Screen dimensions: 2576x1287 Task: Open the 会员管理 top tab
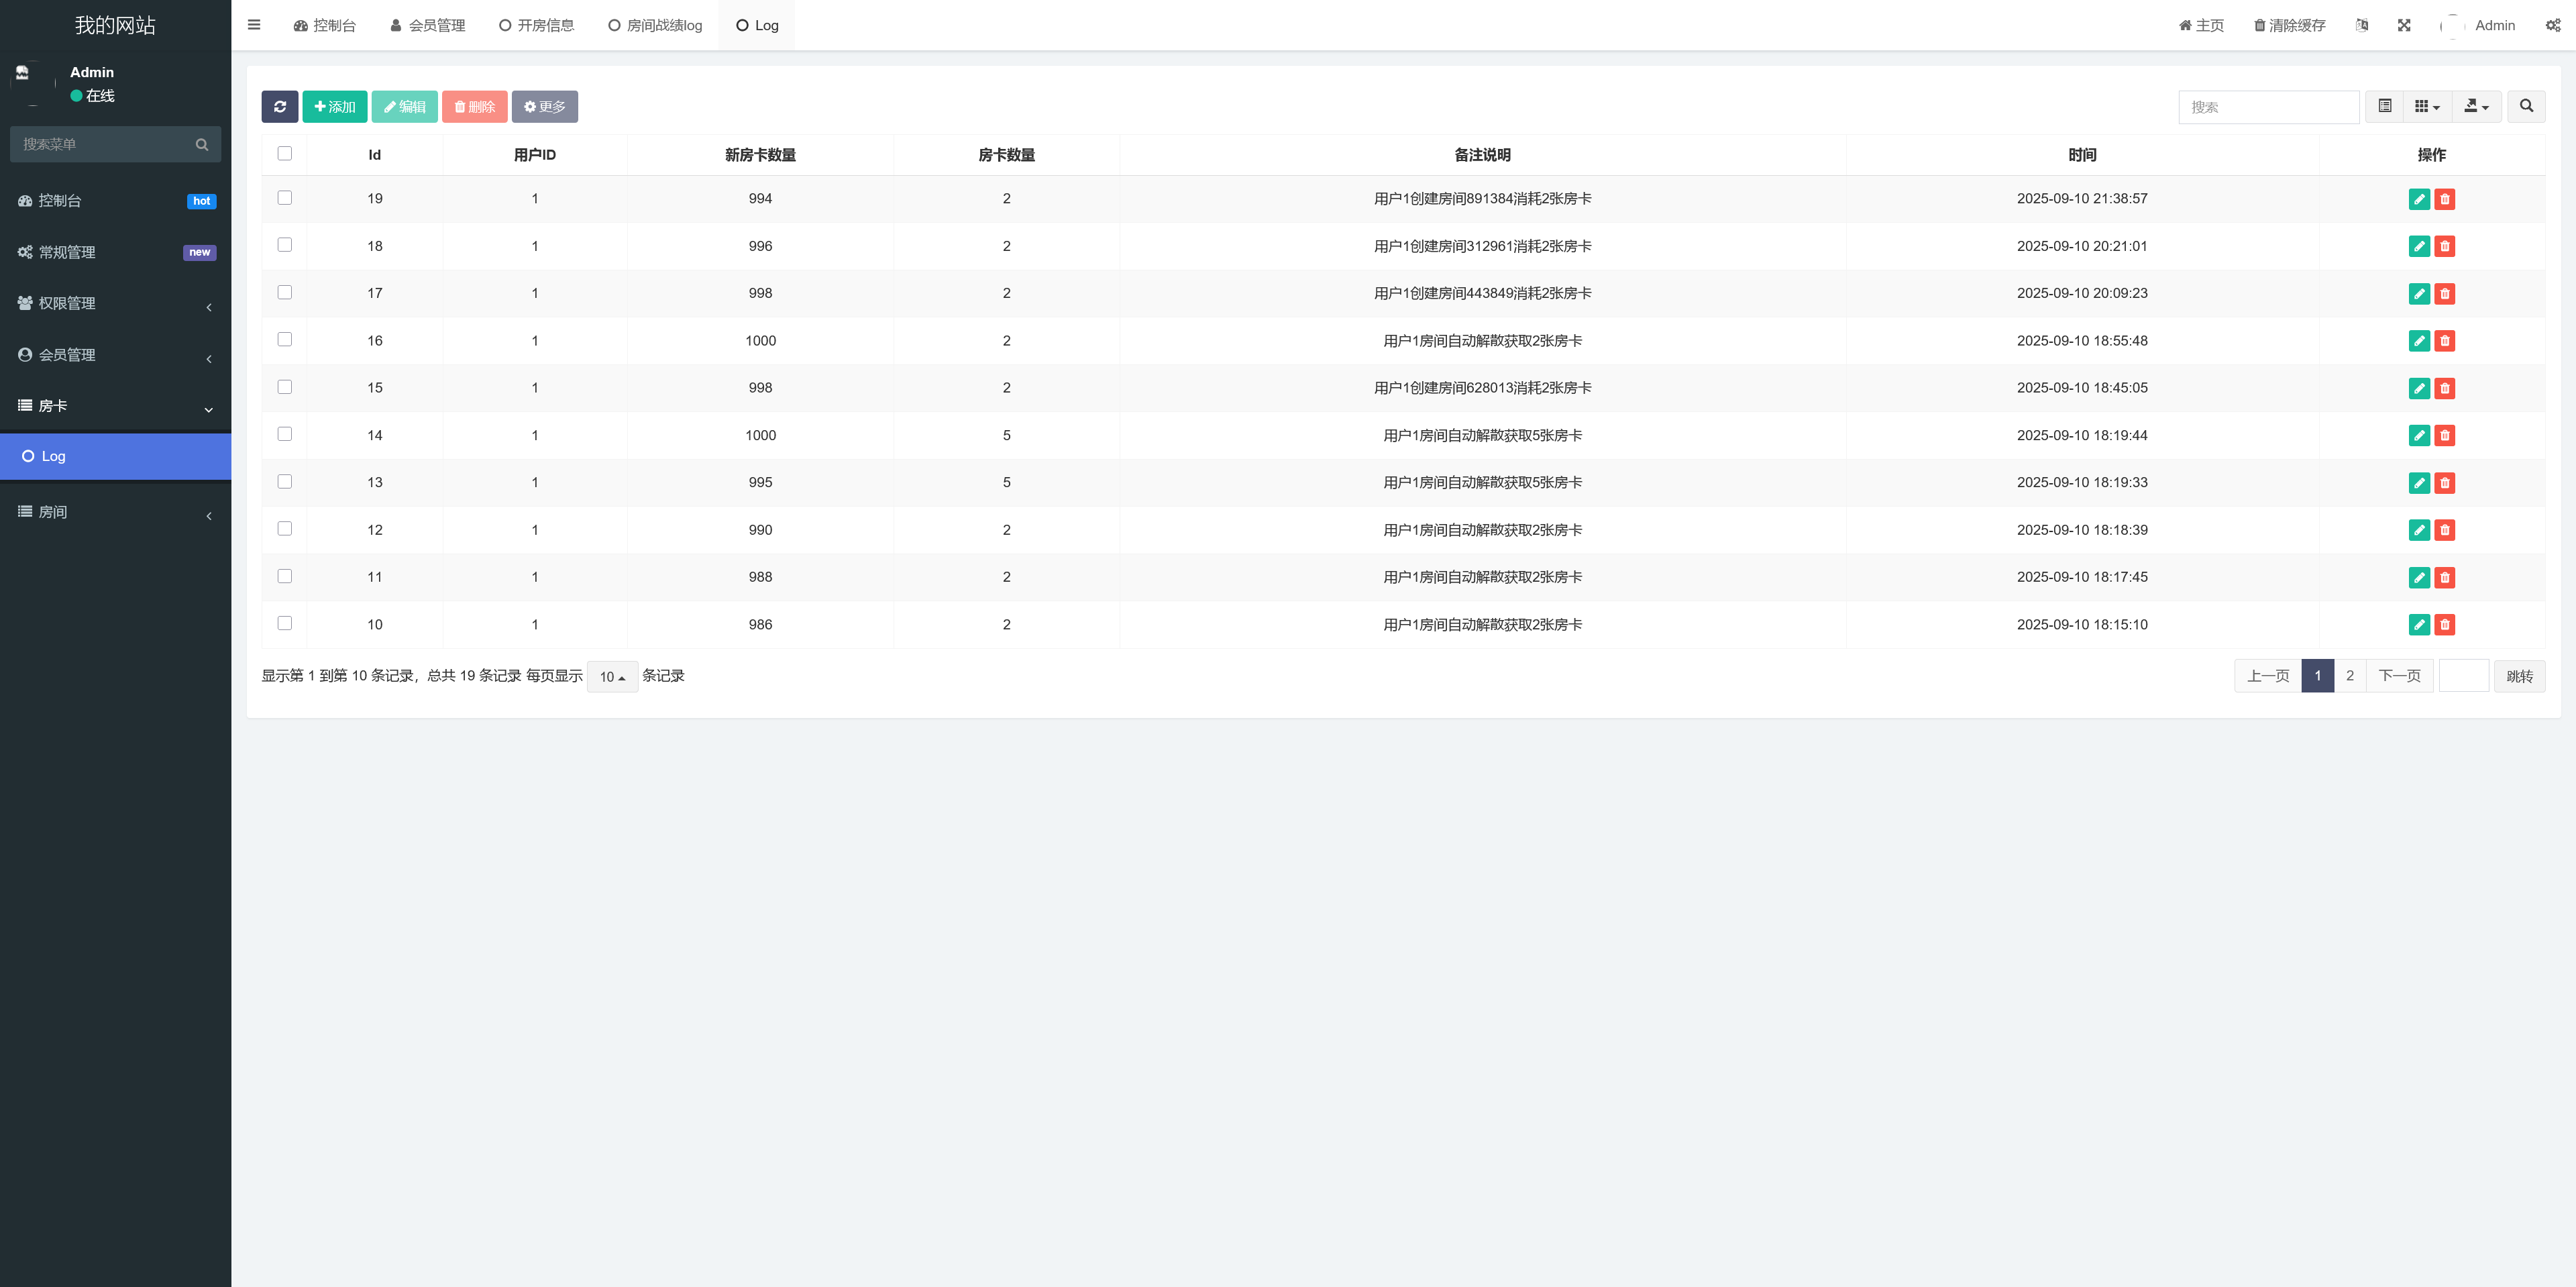[428, 25]
